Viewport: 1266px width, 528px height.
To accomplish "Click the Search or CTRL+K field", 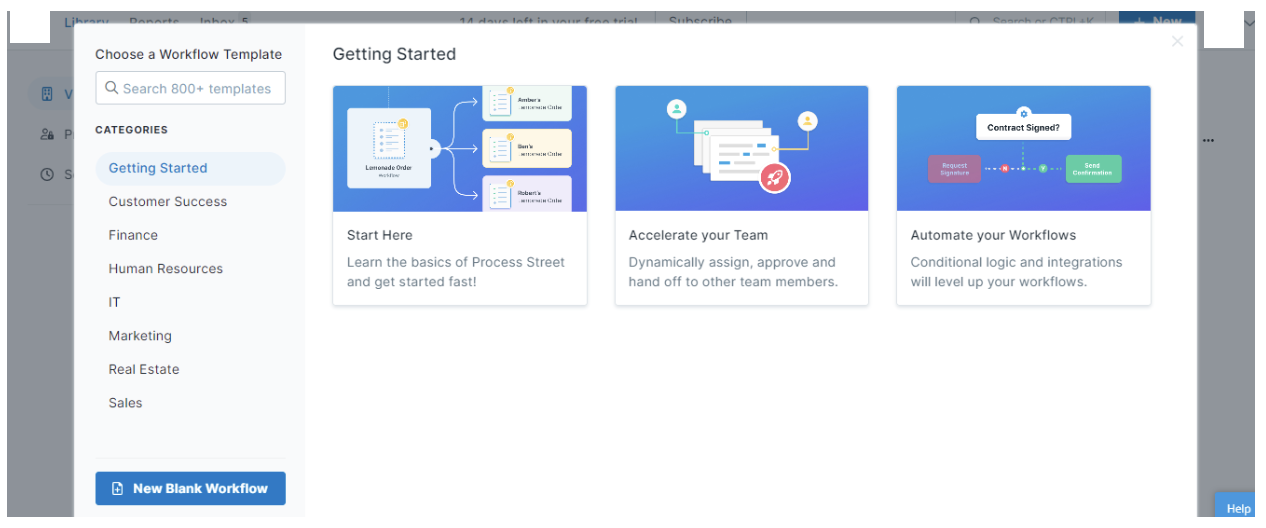I will [1036, 20].
